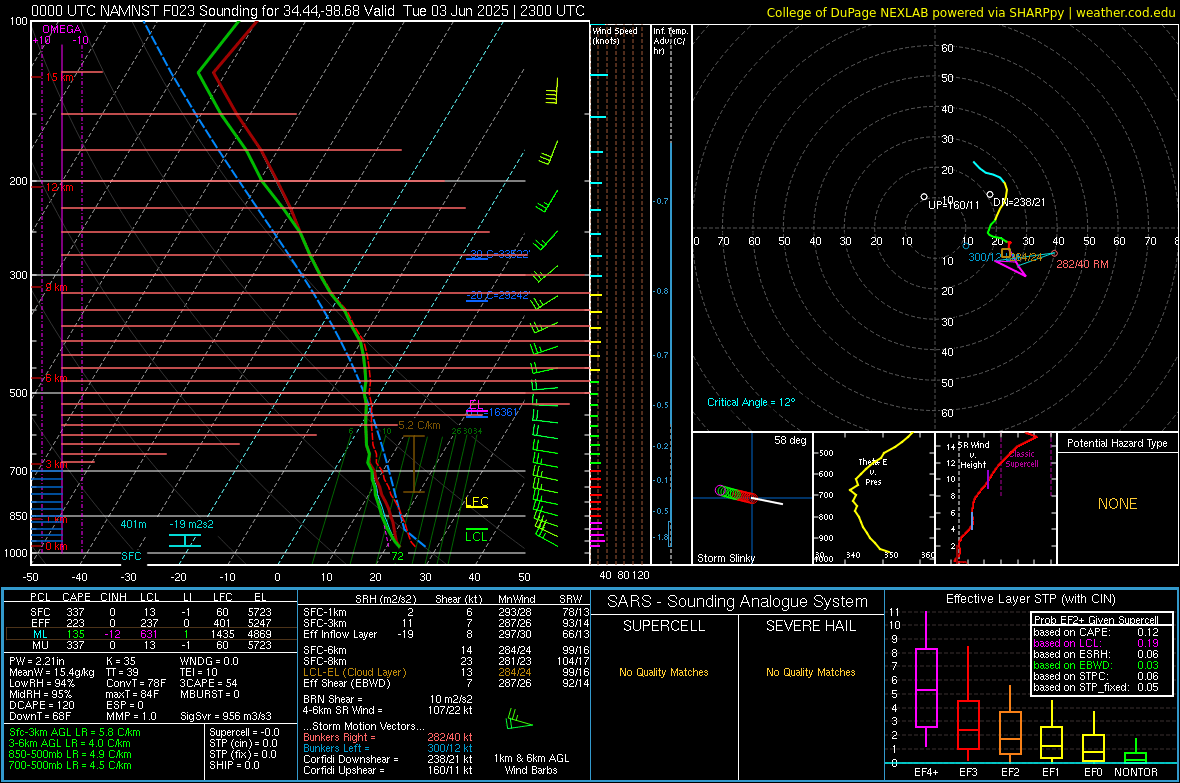1180x783 pixels.
Task: Click the "DCAPE = 120" value
Action: (x=41, y=705)
